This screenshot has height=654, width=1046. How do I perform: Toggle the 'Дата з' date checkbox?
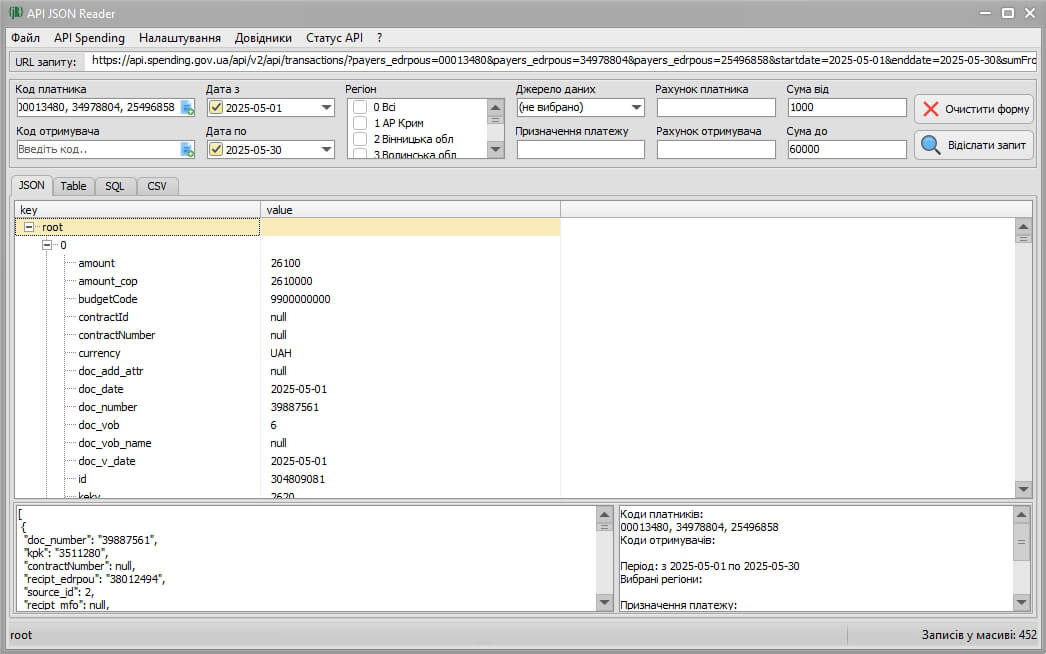point(216,108)
